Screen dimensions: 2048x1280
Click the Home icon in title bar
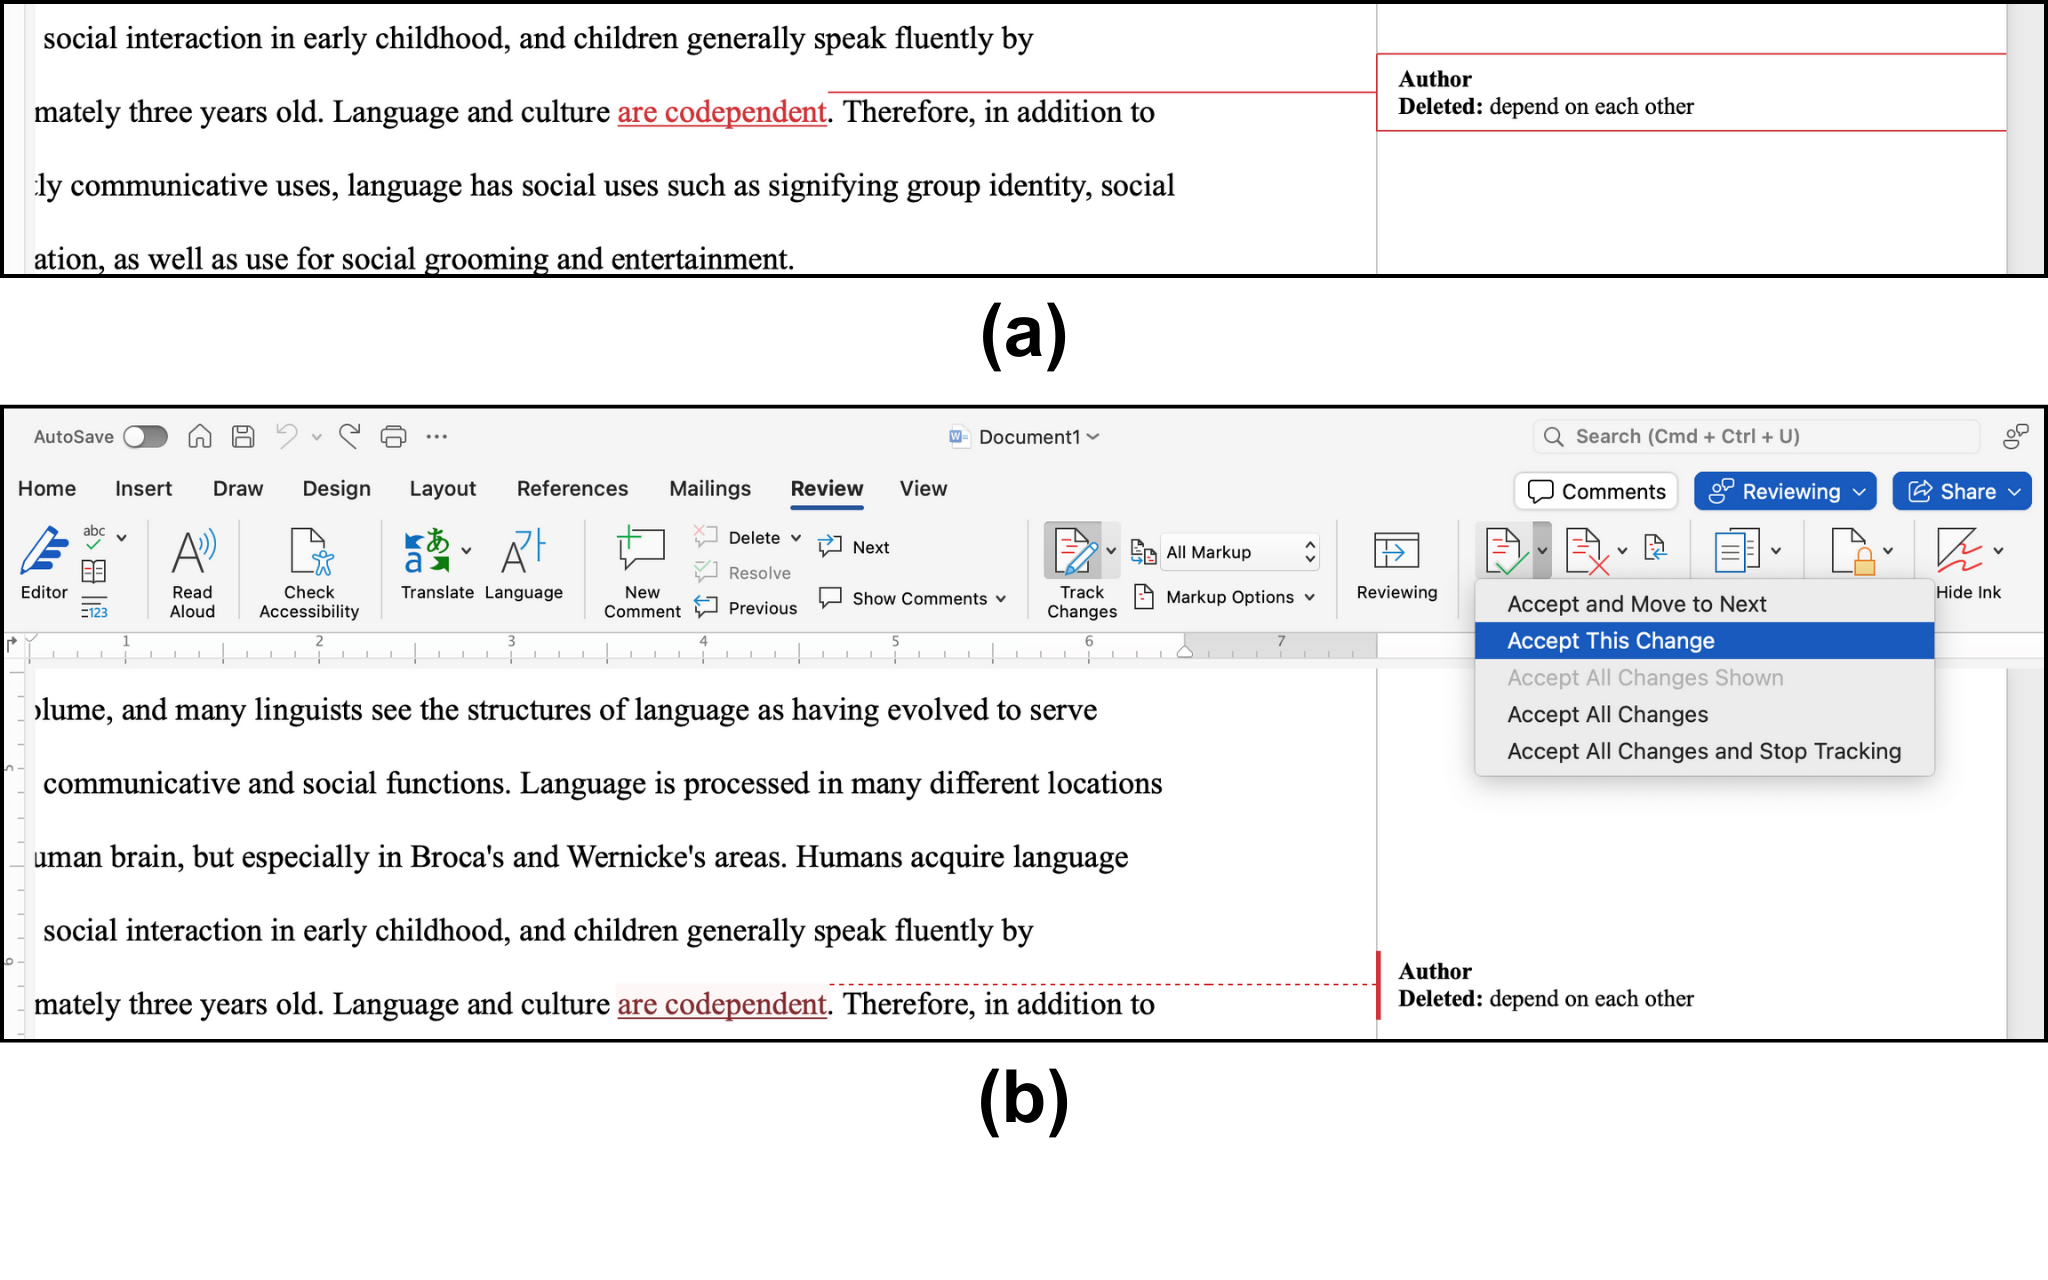click(x=200, y=436)
